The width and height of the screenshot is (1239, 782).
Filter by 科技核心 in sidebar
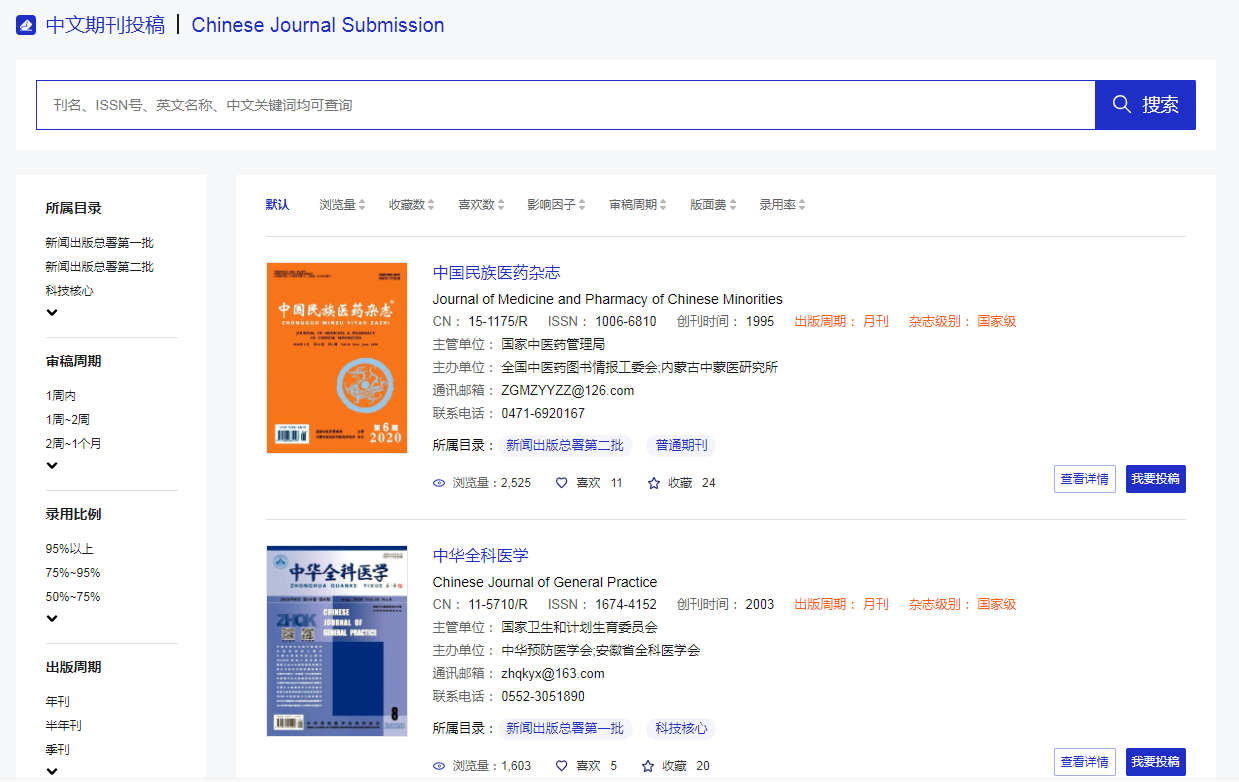(x=69, y=291)
